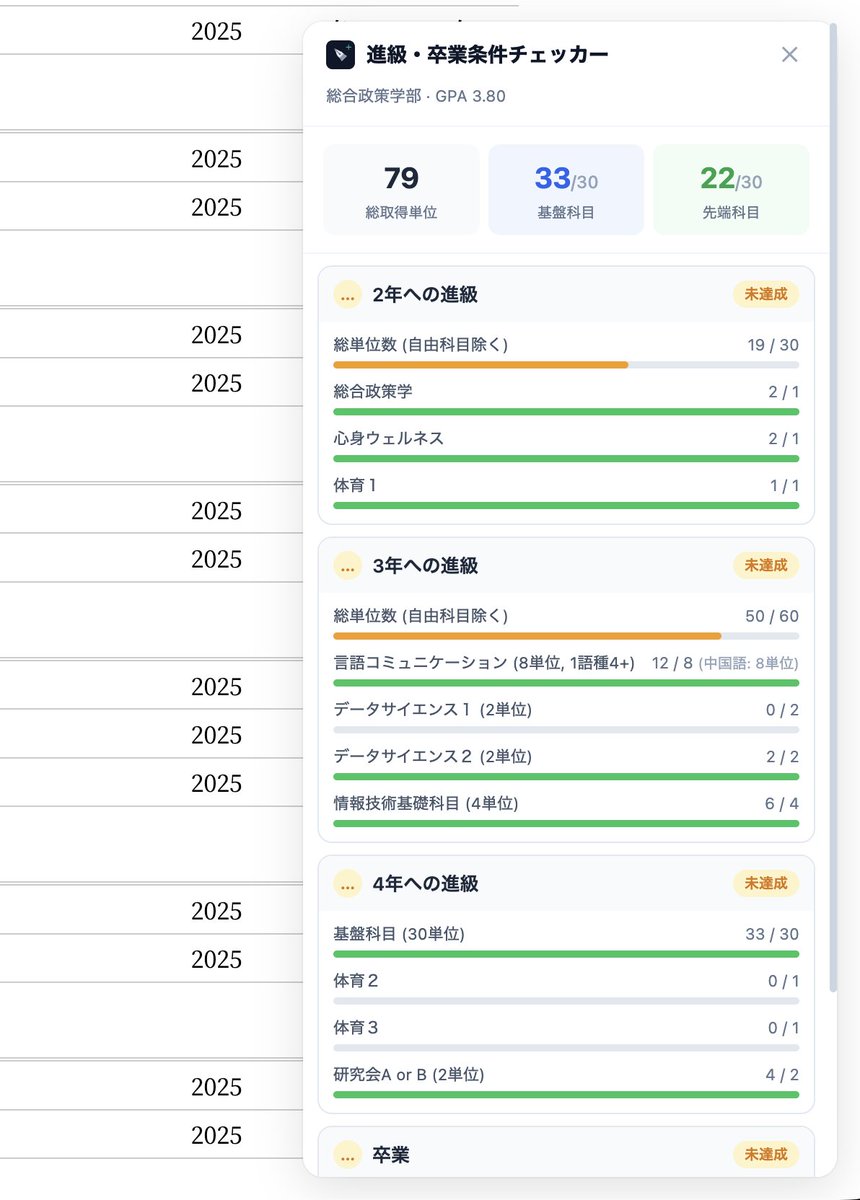
Task: Click the 進級・卒業条件チェッカー title
Action: click(487, 55)
